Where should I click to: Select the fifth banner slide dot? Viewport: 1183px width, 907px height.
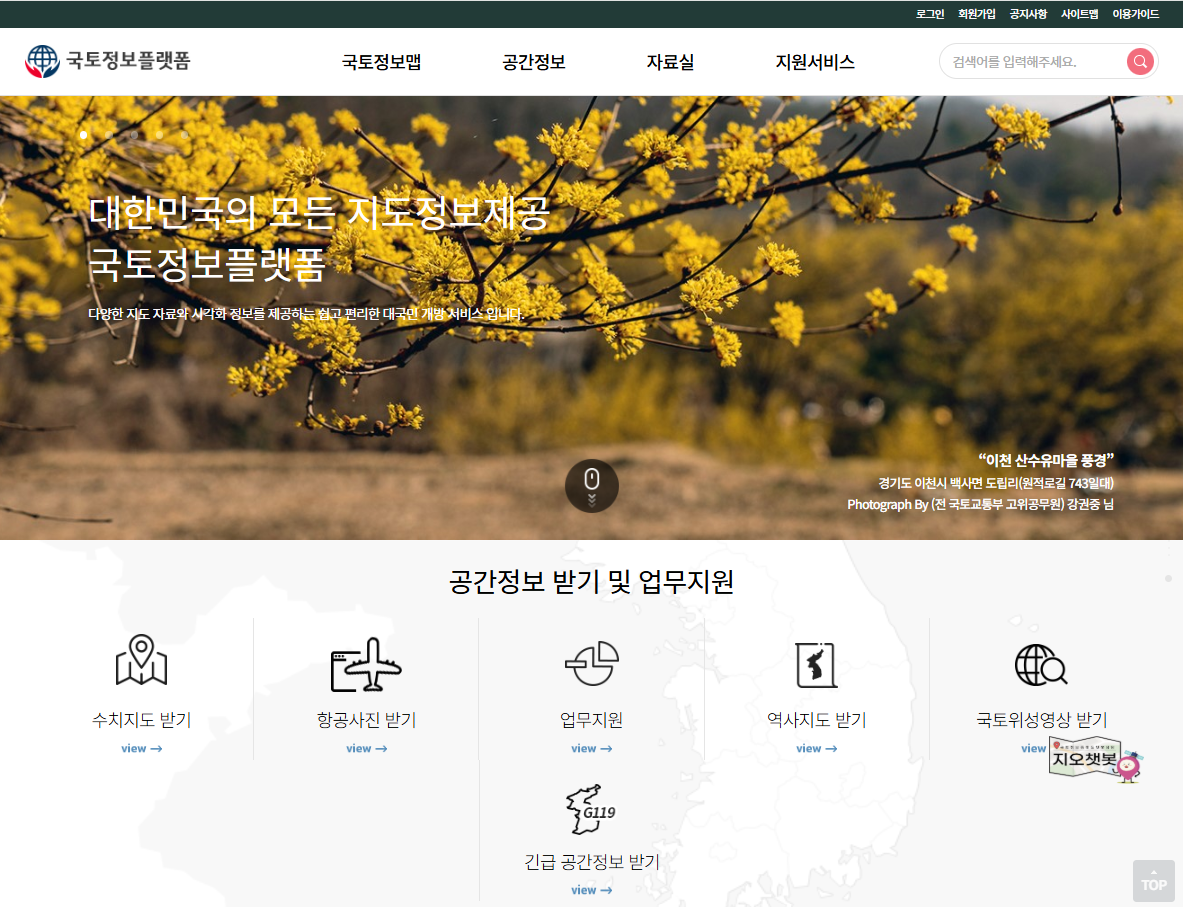[x=185, y=134]
